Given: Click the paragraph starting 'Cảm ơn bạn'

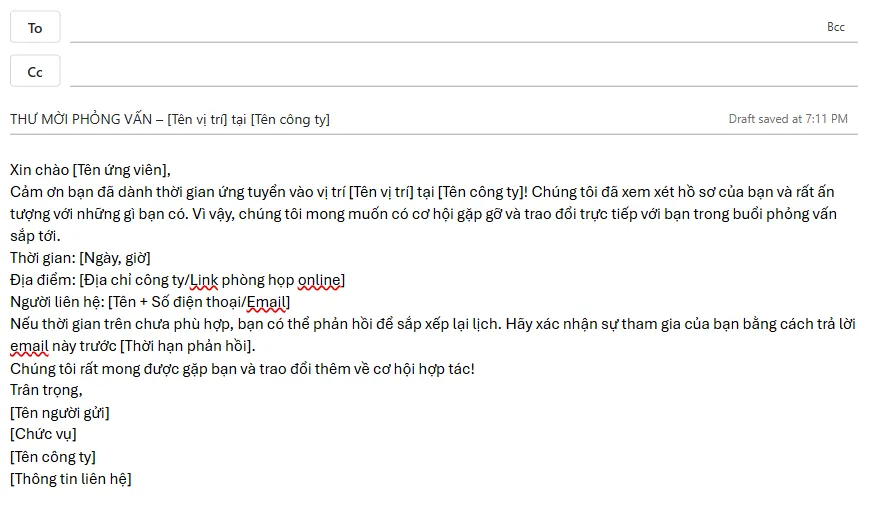Looking at the screenshot, I should coord(423,214).
